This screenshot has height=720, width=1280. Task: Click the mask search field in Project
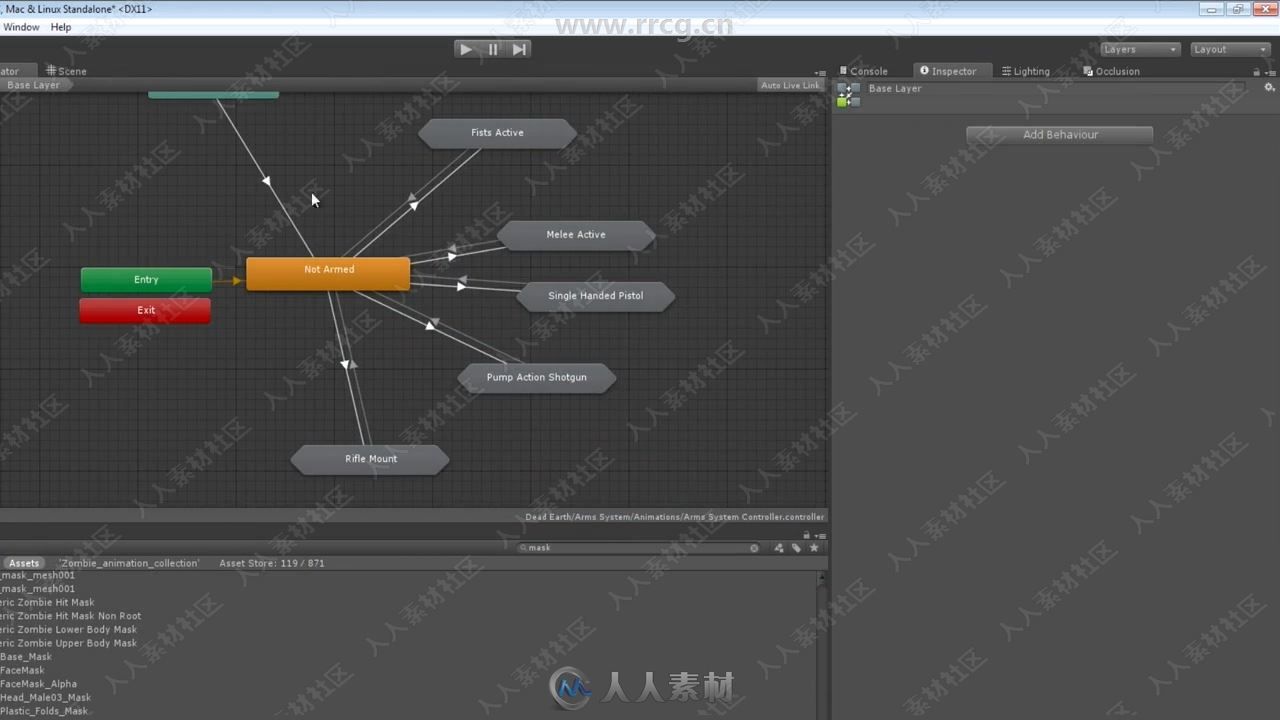tap(640, 548)
